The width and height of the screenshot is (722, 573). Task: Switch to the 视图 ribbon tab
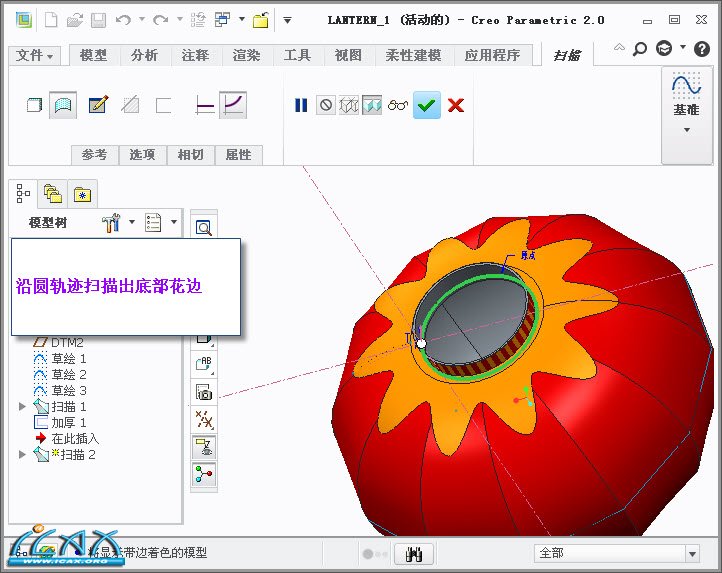pyautogui.click(x=348, y=56)
